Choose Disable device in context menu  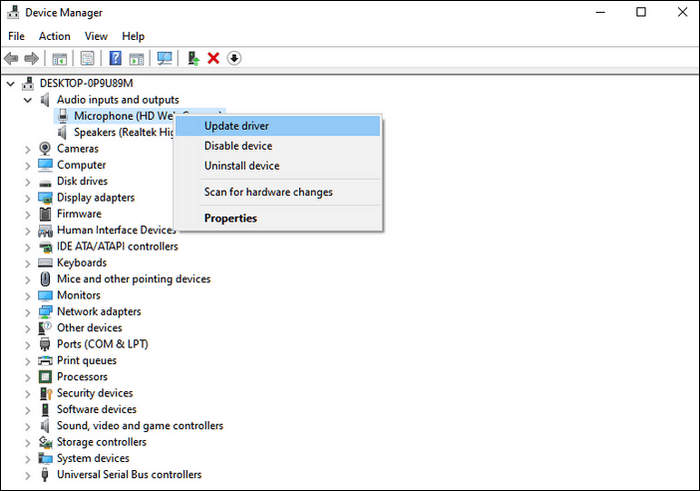pyautogui.click(x=278, y=146)
